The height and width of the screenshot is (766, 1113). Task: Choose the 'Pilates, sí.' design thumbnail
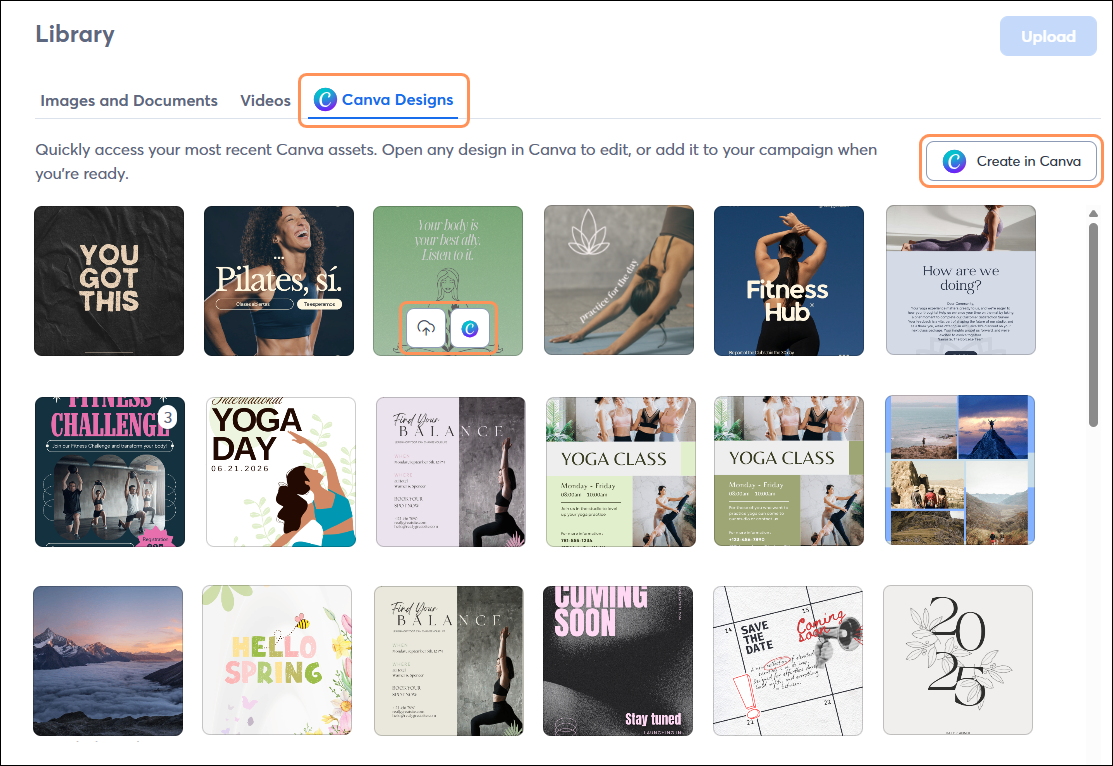[x=279, y=281]
